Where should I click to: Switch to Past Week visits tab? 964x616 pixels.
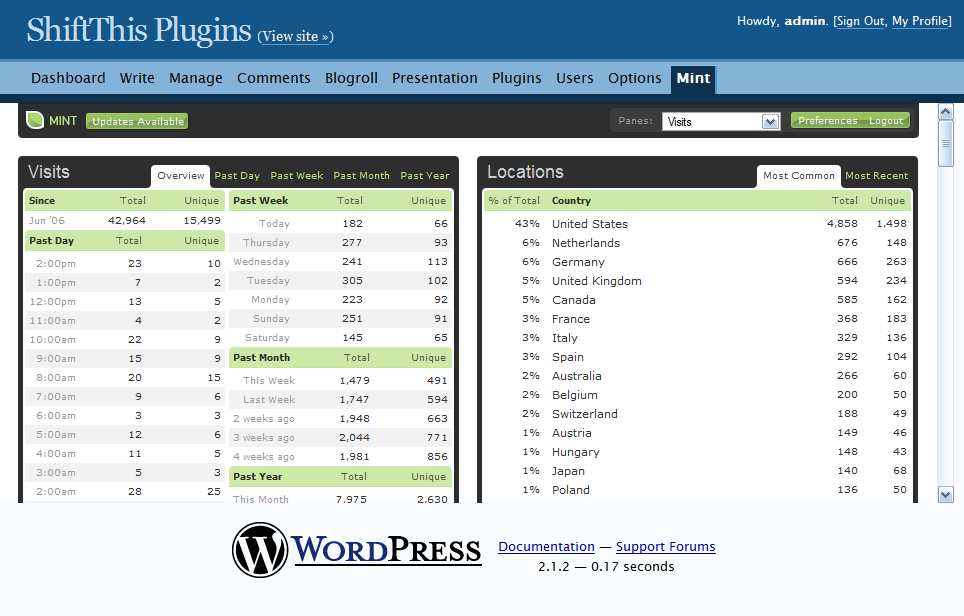point(296,176)
